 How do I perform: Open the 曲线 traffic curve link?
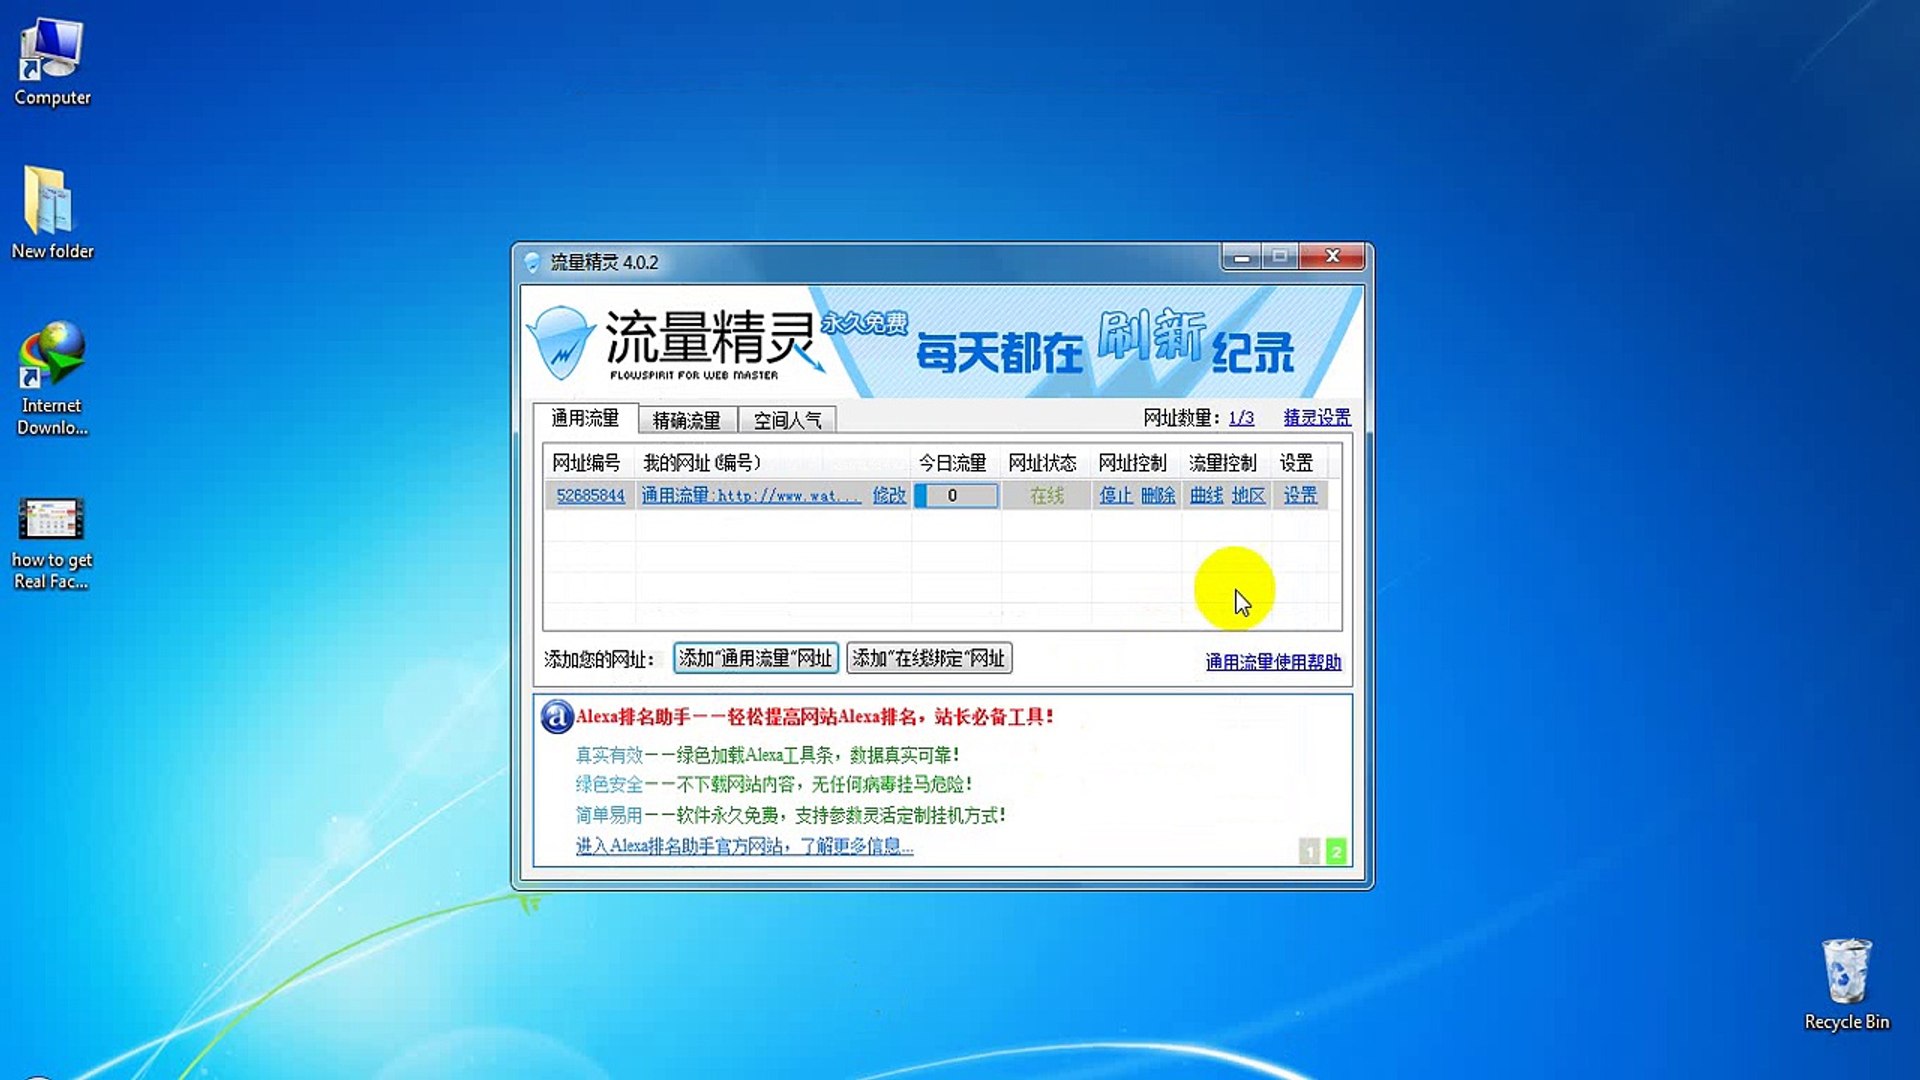(x=1206, y=495)
